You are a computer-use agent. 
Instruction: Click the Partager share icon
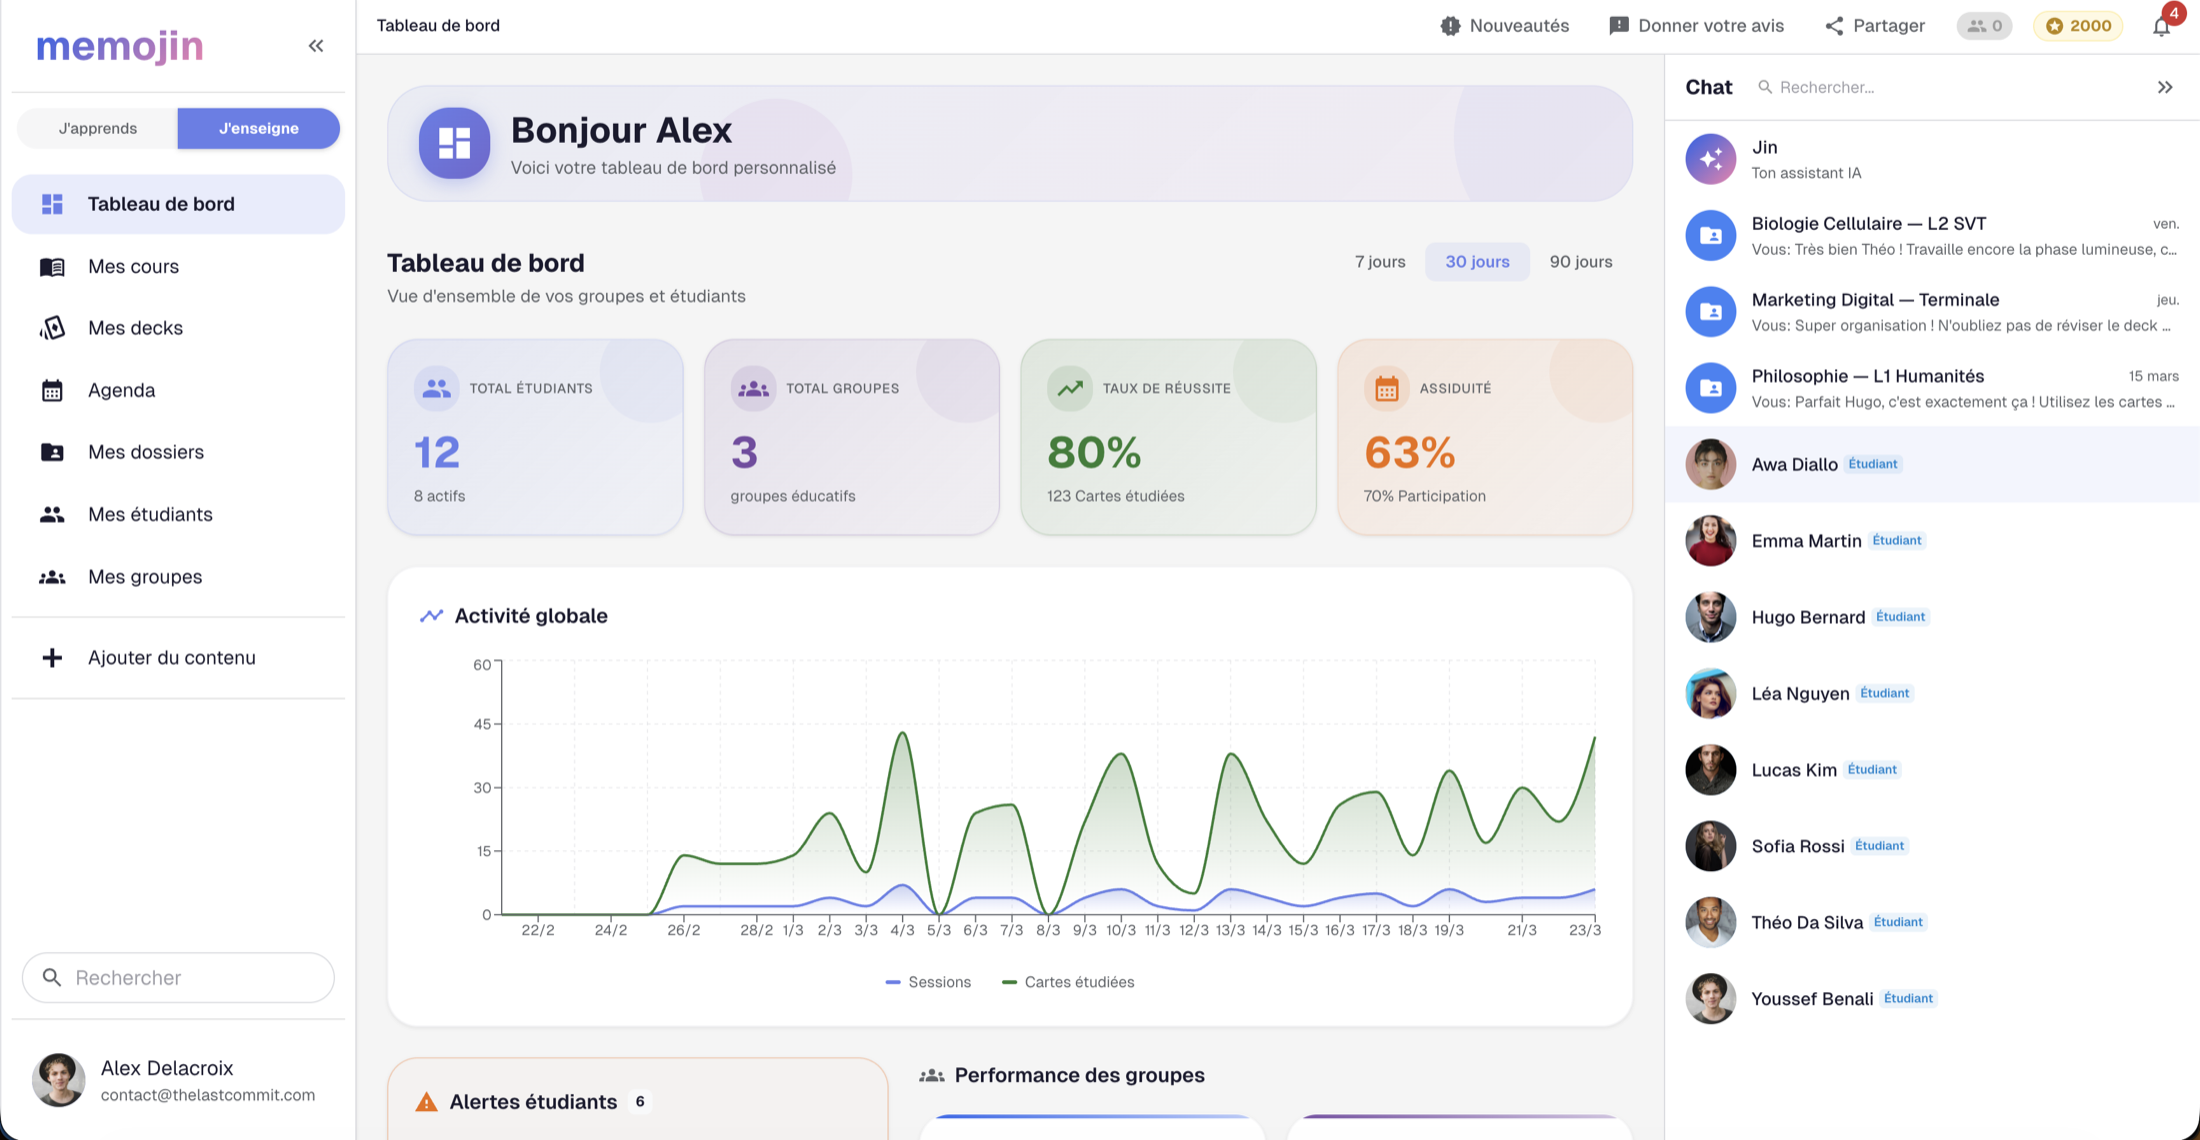[x=1834, y=26]
